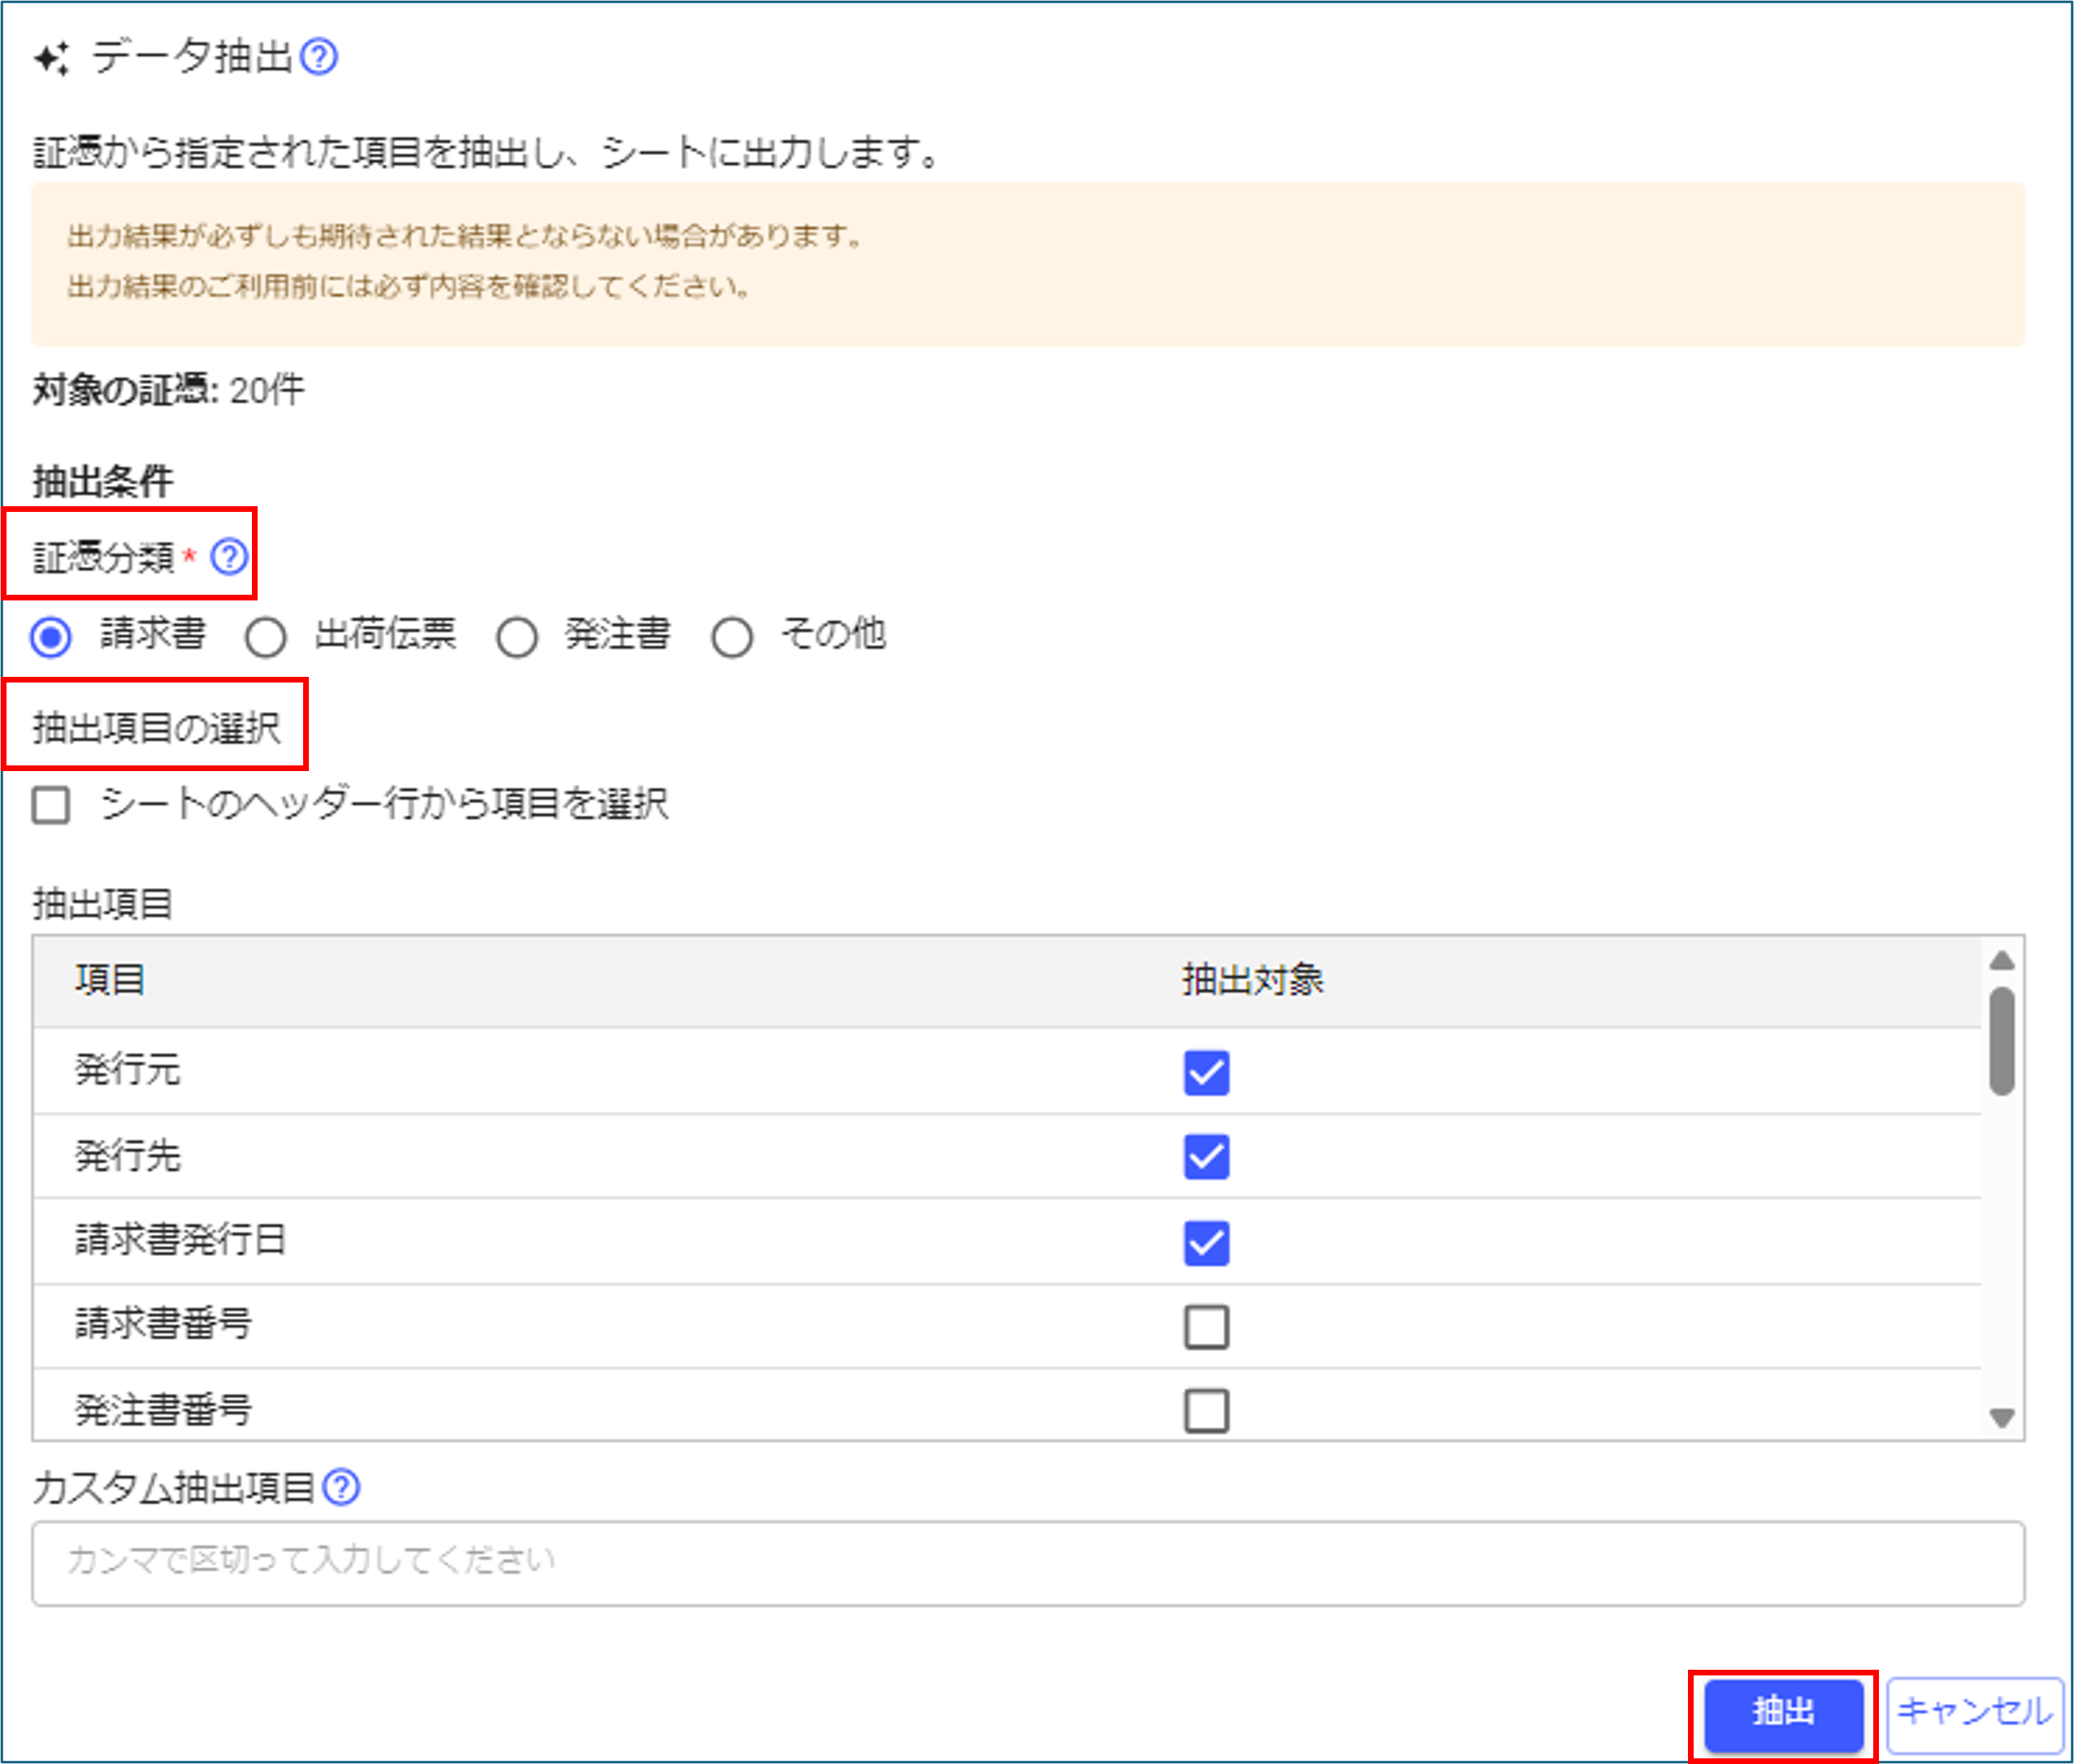This screenshot has height=1764, width=2074.
Task: Click help icon next to カスタム抽出項目
Action: click(x=342, y=1487)
